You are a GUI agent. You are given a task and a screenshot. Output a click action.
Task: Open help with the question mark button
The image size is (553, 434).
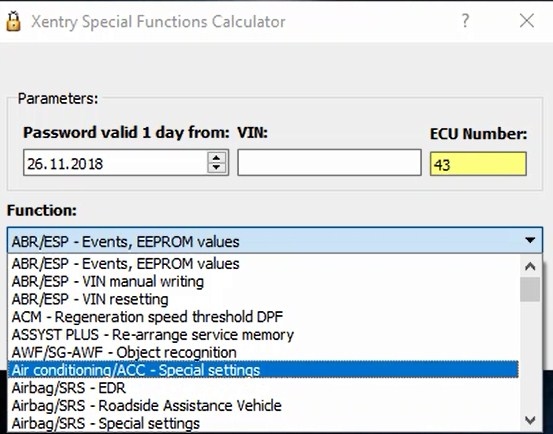coord(465,21)
